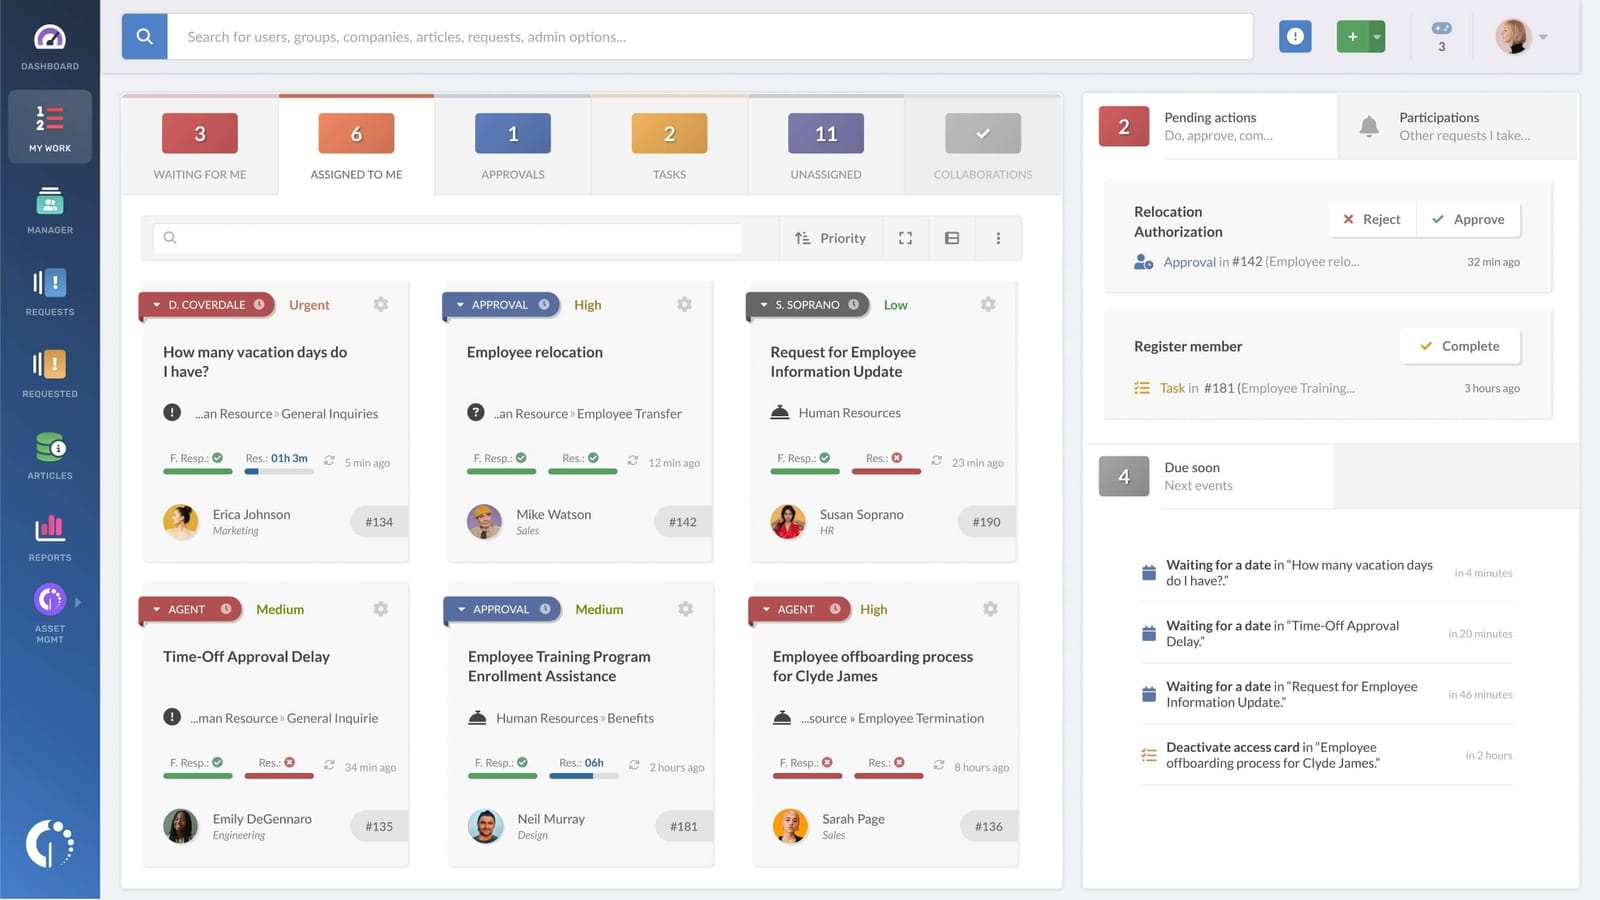Open settings gear on the Employee relocation card
Viewport: 1600px width, 900px height.
click(x=684, y=304)
